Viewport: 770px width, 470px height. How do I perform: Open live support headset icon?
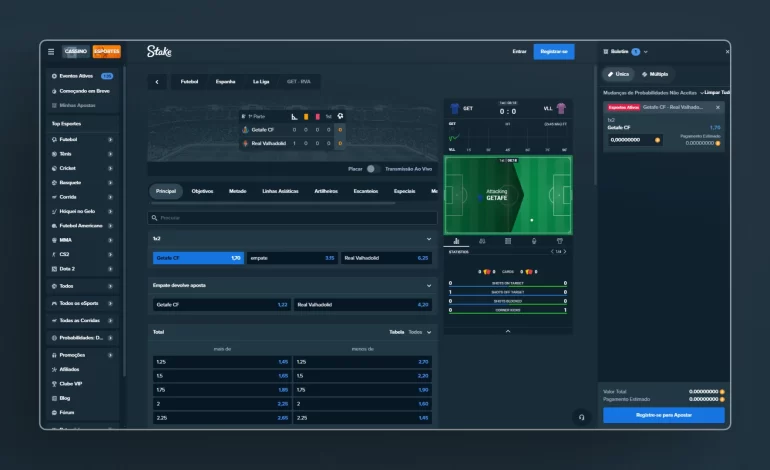pos(581,417)
